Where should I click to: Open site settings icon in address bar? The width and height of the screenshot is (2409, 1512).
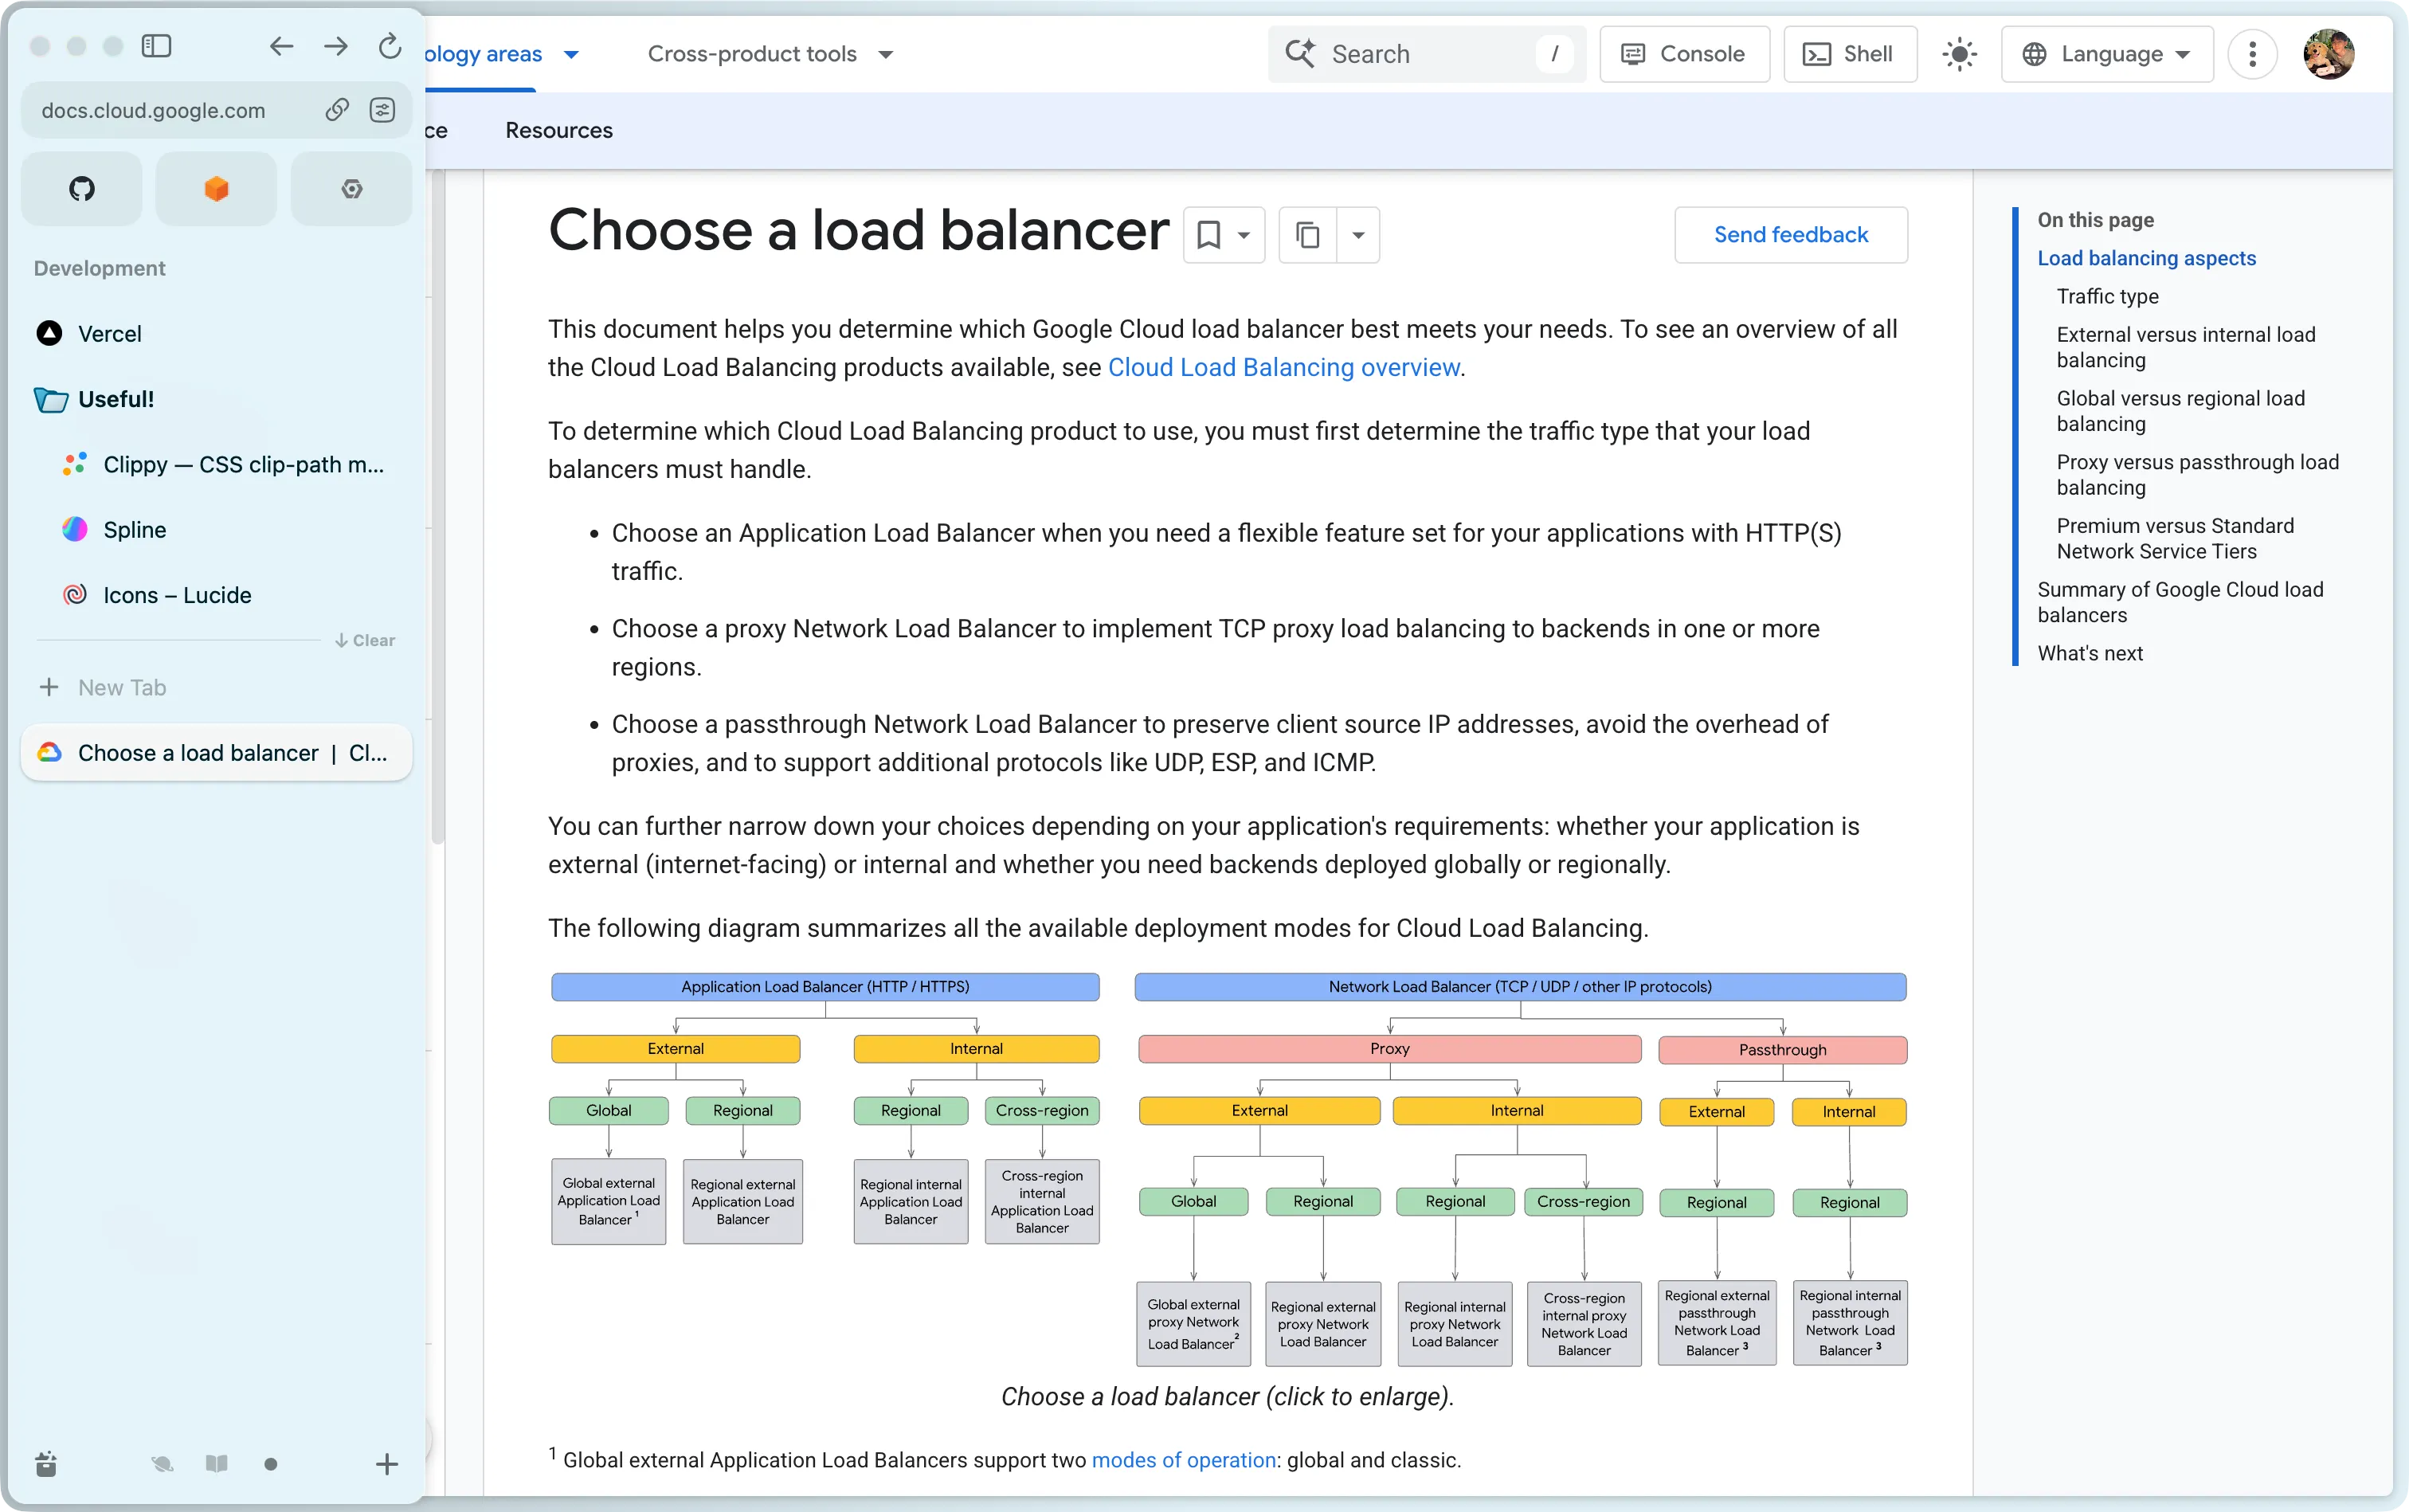(382, 110)
